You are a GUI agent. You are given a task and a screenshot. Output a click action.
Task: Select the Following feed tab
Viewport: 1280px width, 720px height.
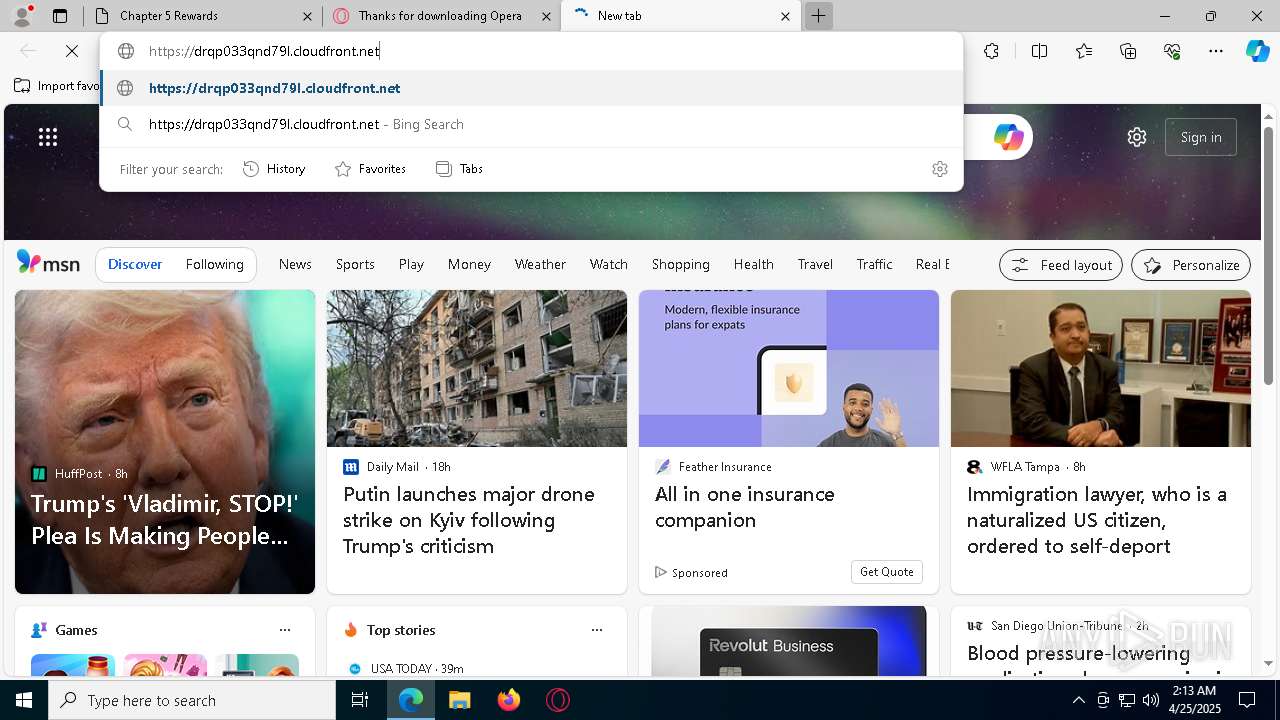pos(214,264)
